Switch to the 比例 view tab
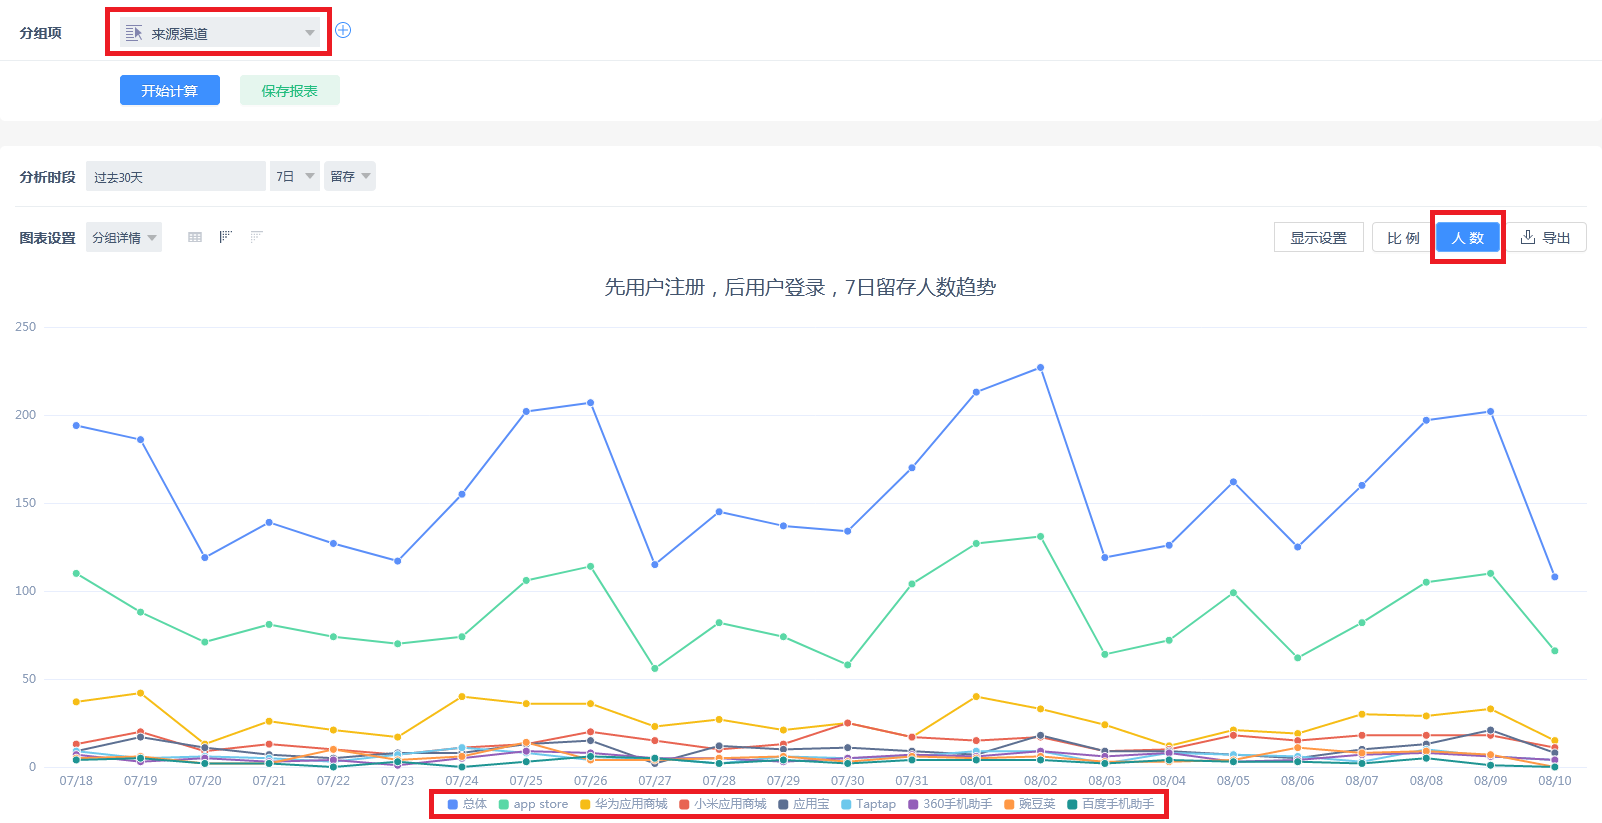The width and height of the screenshot is (1602, 823). (1403, 237)
